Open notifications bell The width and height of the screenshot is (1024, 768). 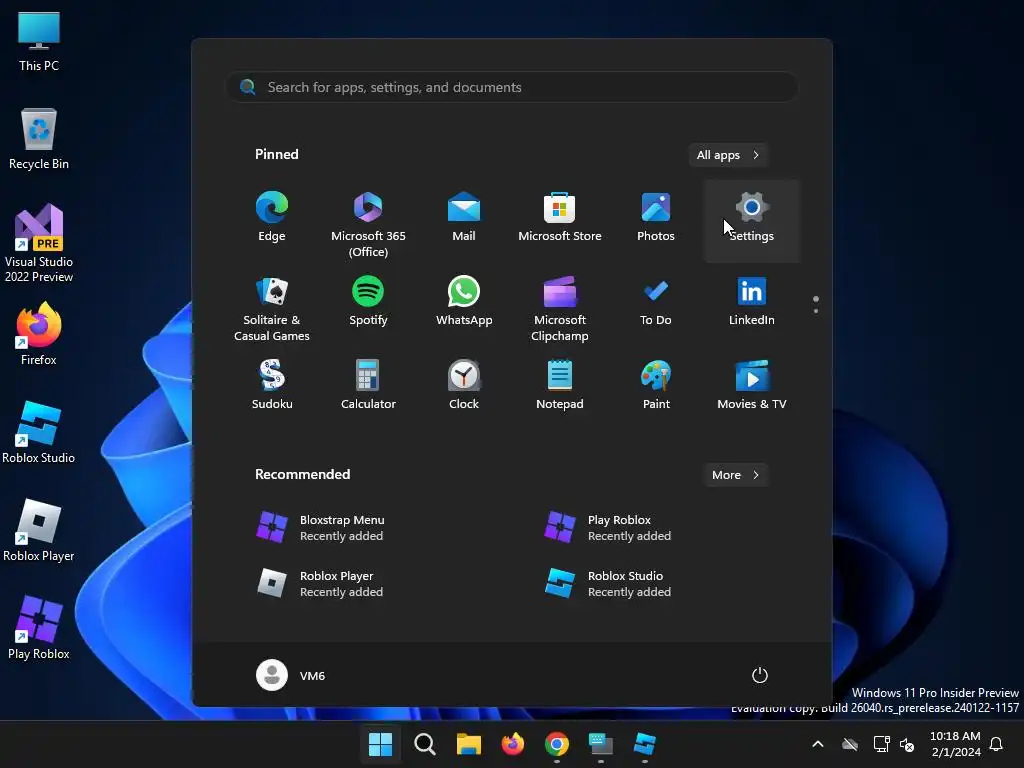(x=997, y=744)
